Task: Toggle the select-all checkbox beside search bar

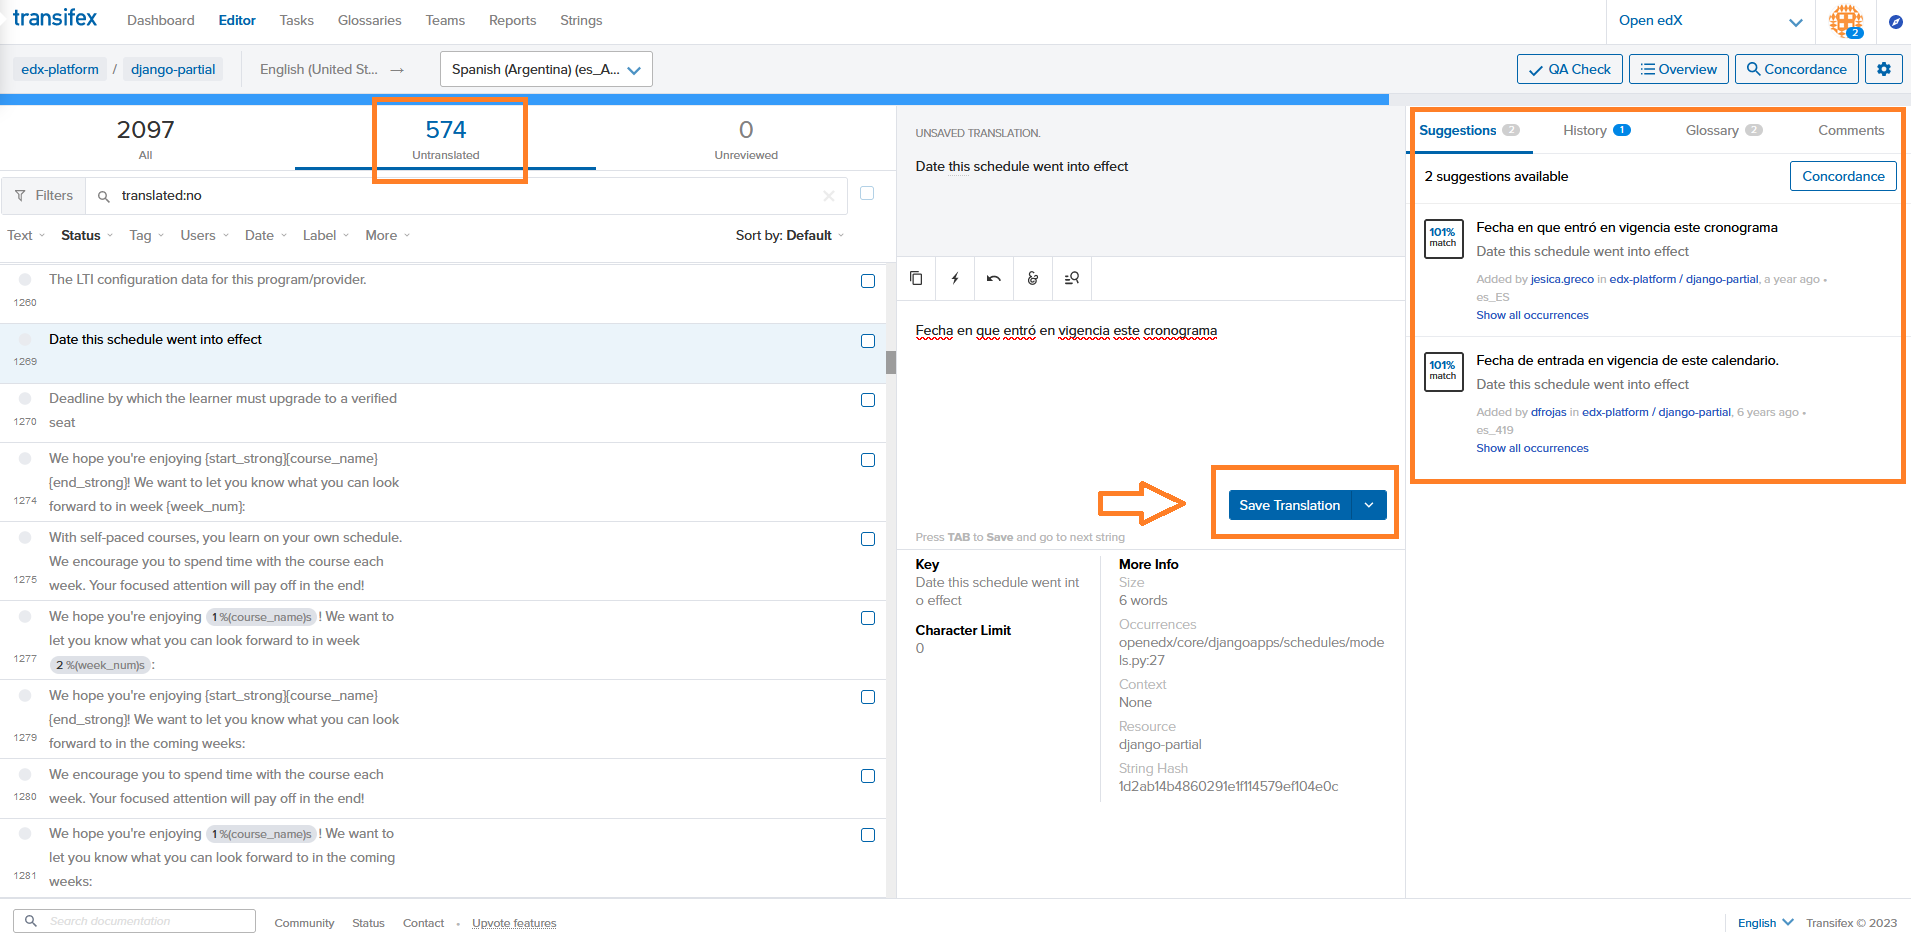Action: [867, 193]
